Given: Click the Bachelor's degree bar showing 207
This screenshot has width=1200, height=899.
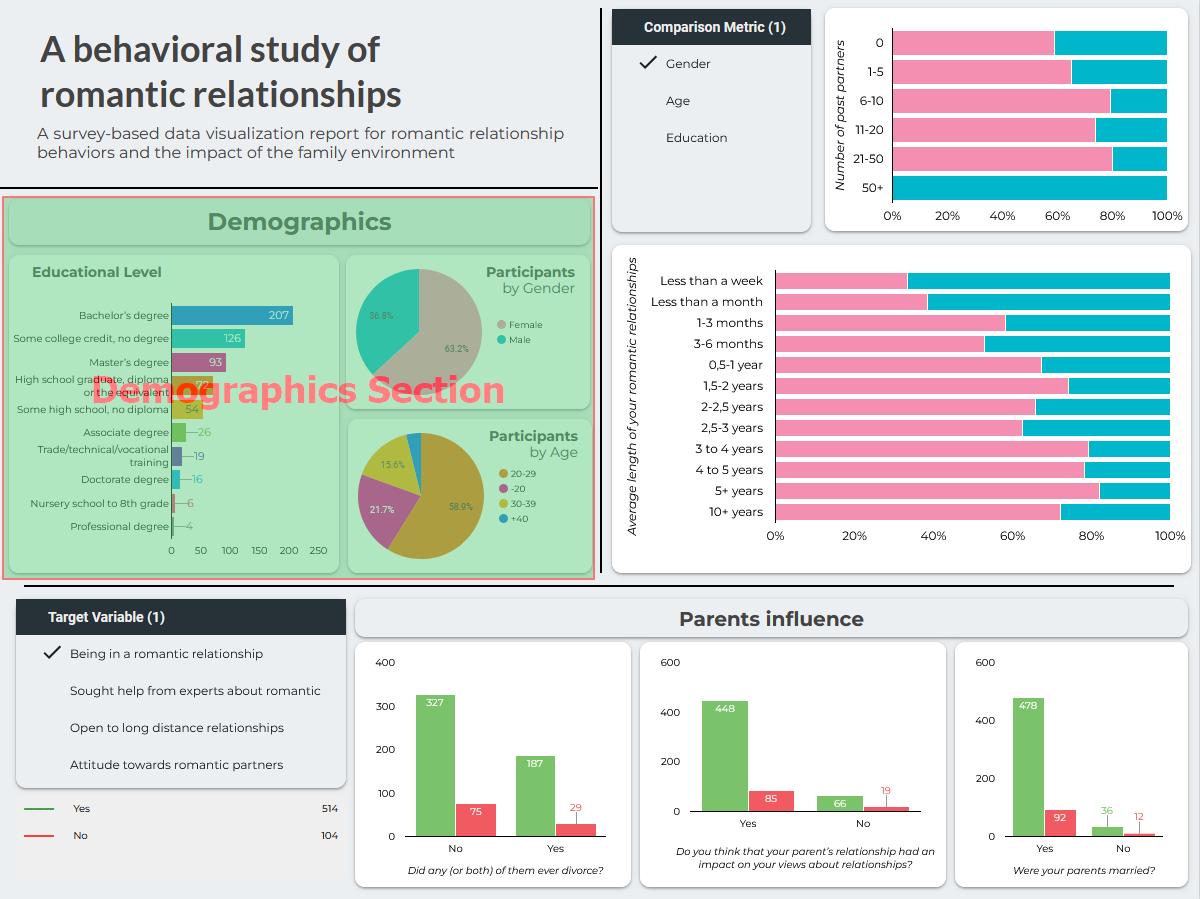Looking at the screenshot, I should coord(232,316).
